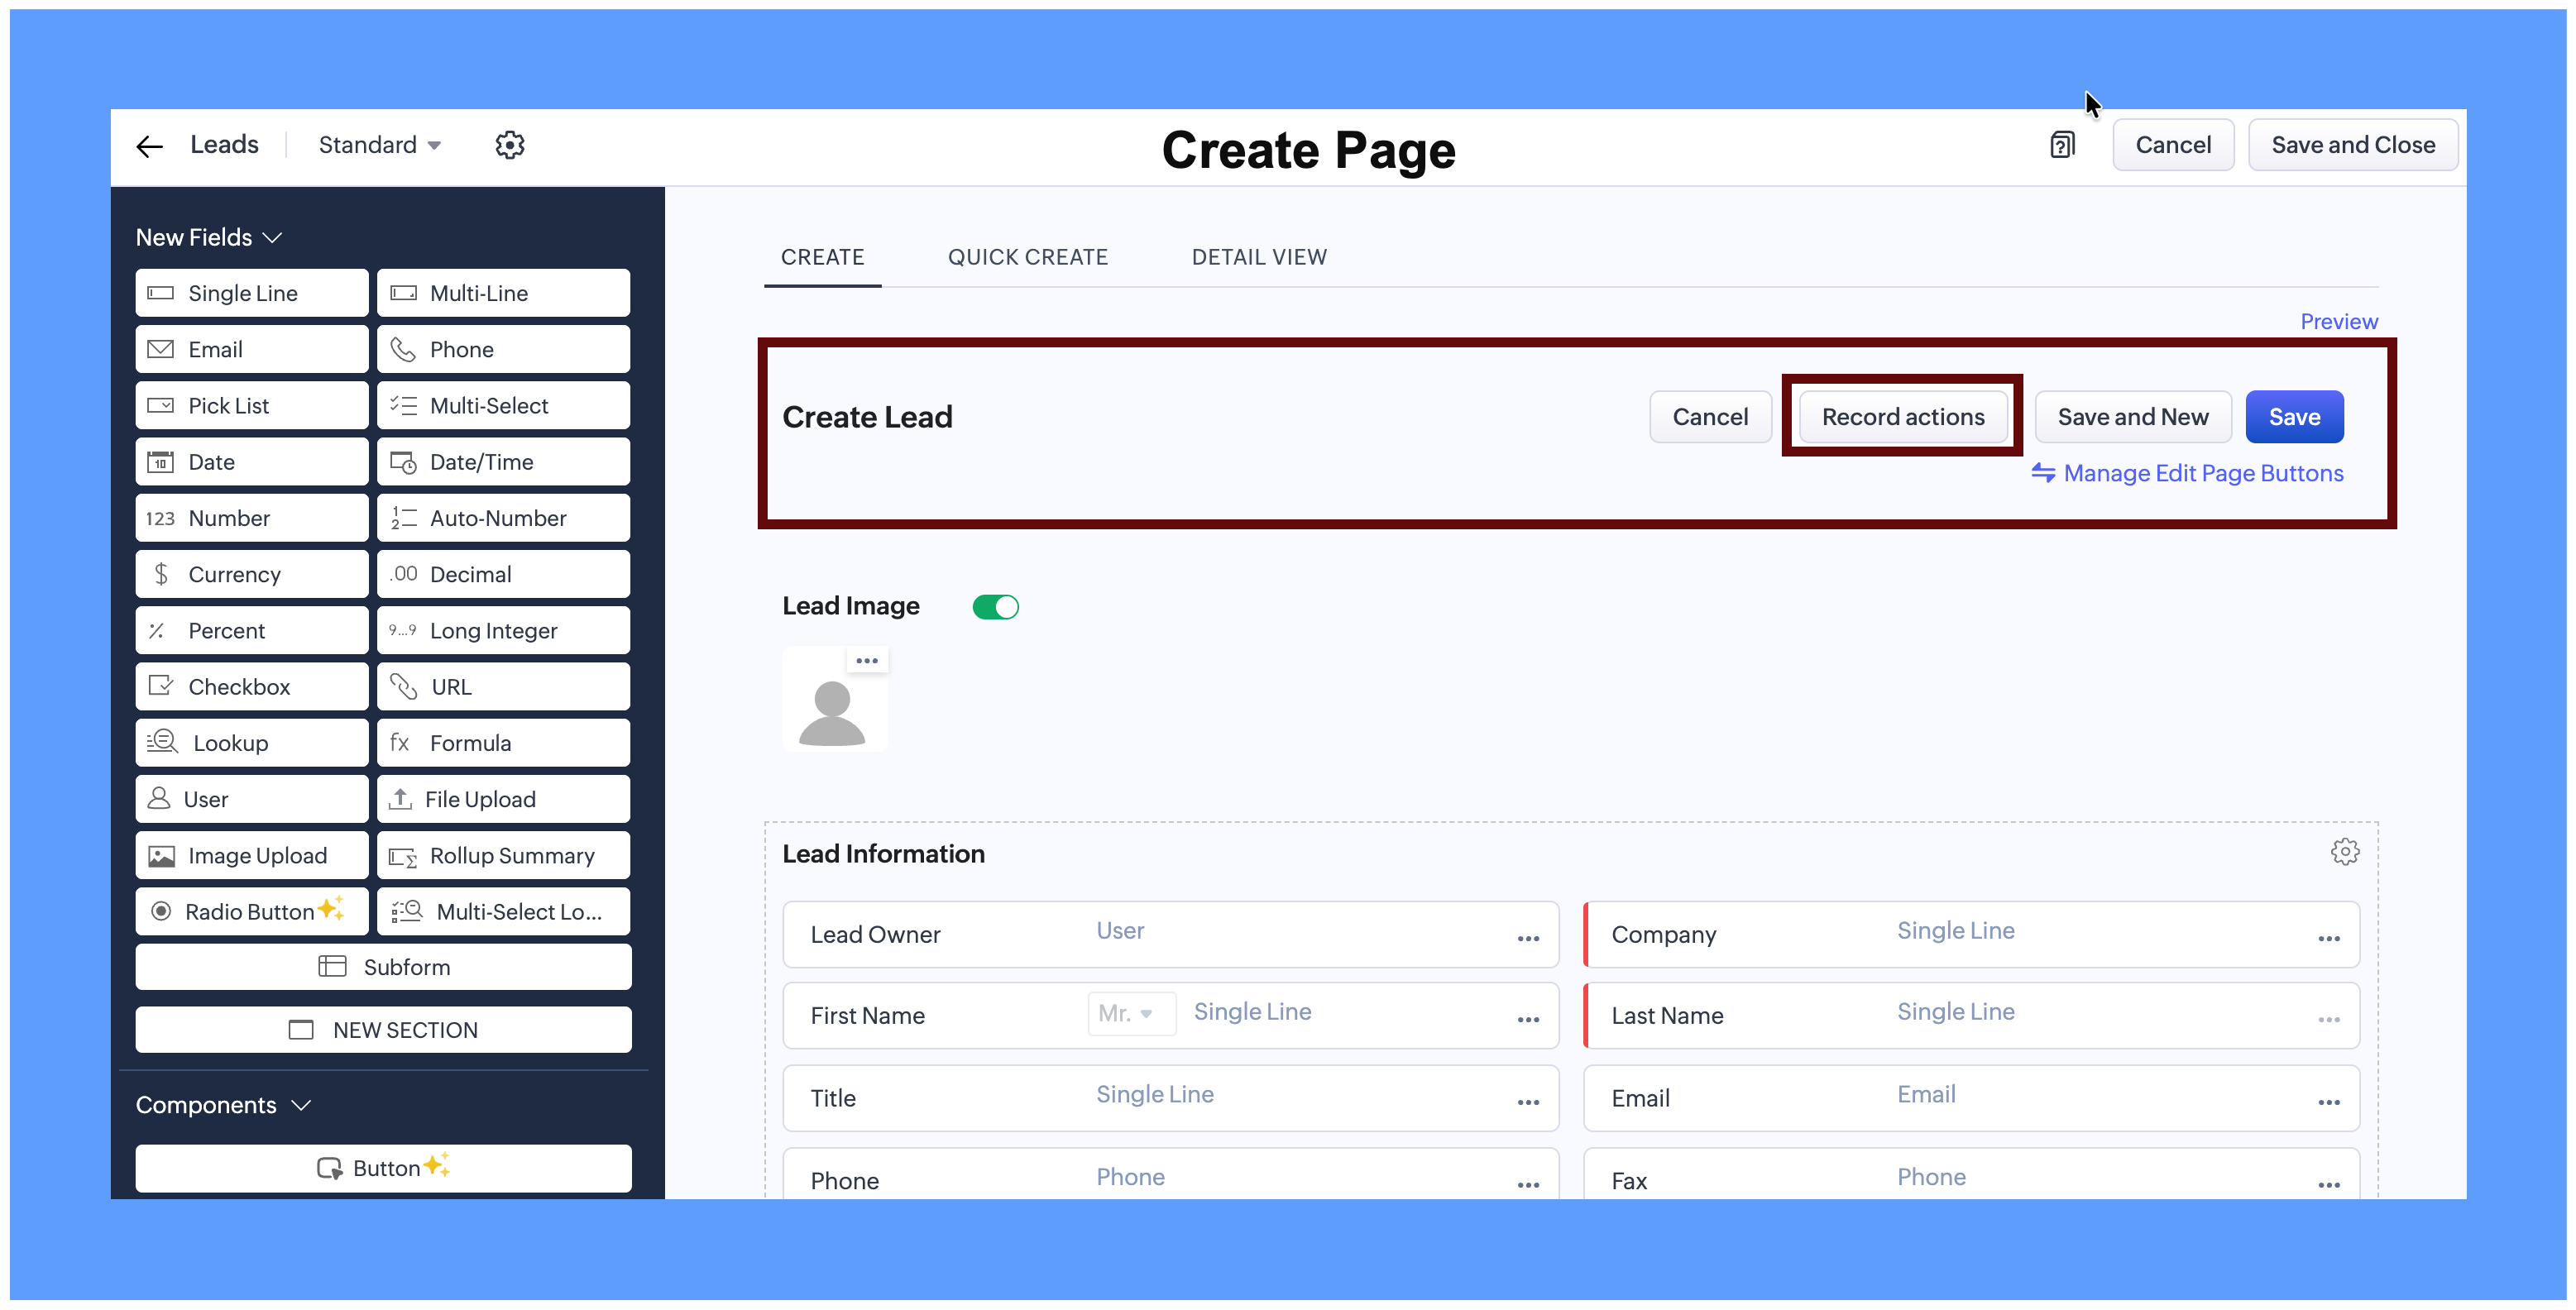
Task: Add an Image Upload field
Action: pyautogui.click(x=252, y=856)
